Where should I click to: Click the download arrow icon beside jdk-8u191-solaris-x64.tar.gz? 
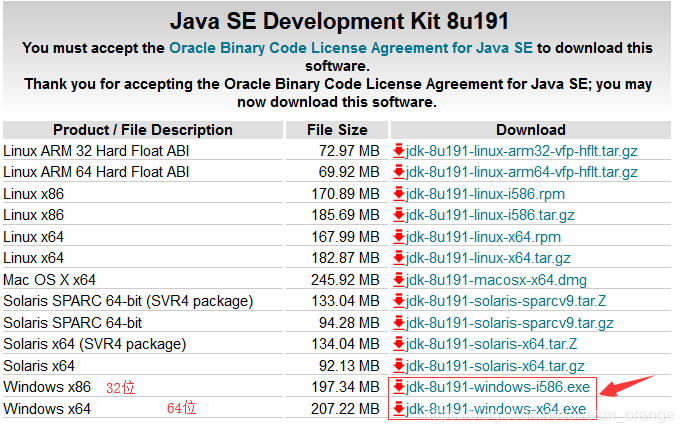(399, 365)
